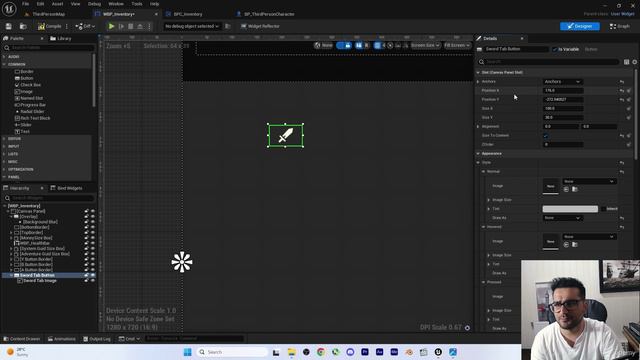Open the Asset menu
This screenshot has width=640, height=360.
point(58,4)
